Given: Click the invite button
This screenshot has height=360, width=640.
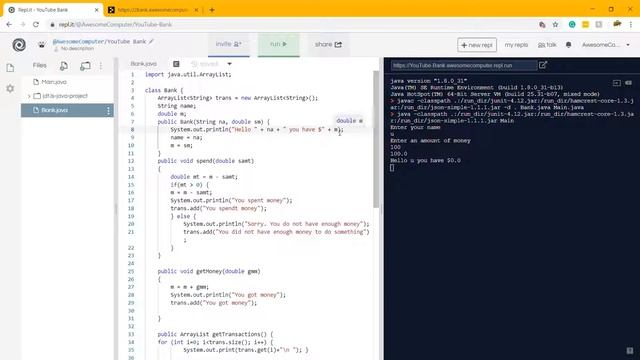Looking at the screenshot, I should click(x=229, y=44).
